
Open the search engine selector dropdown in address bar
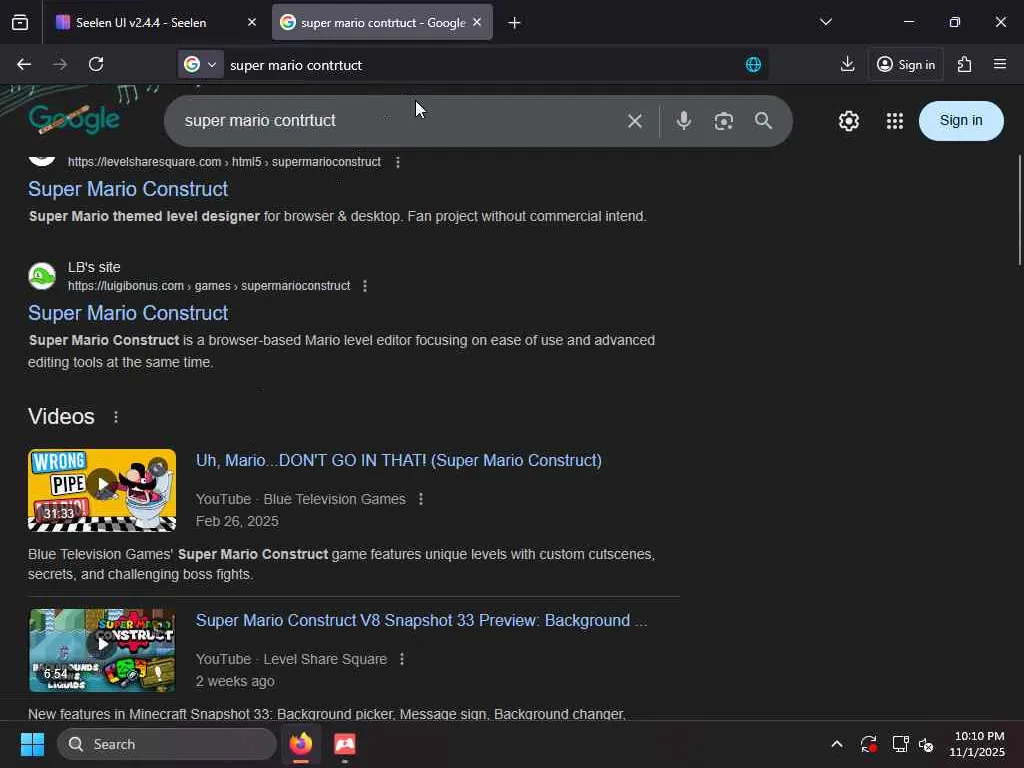coord(200,64)
